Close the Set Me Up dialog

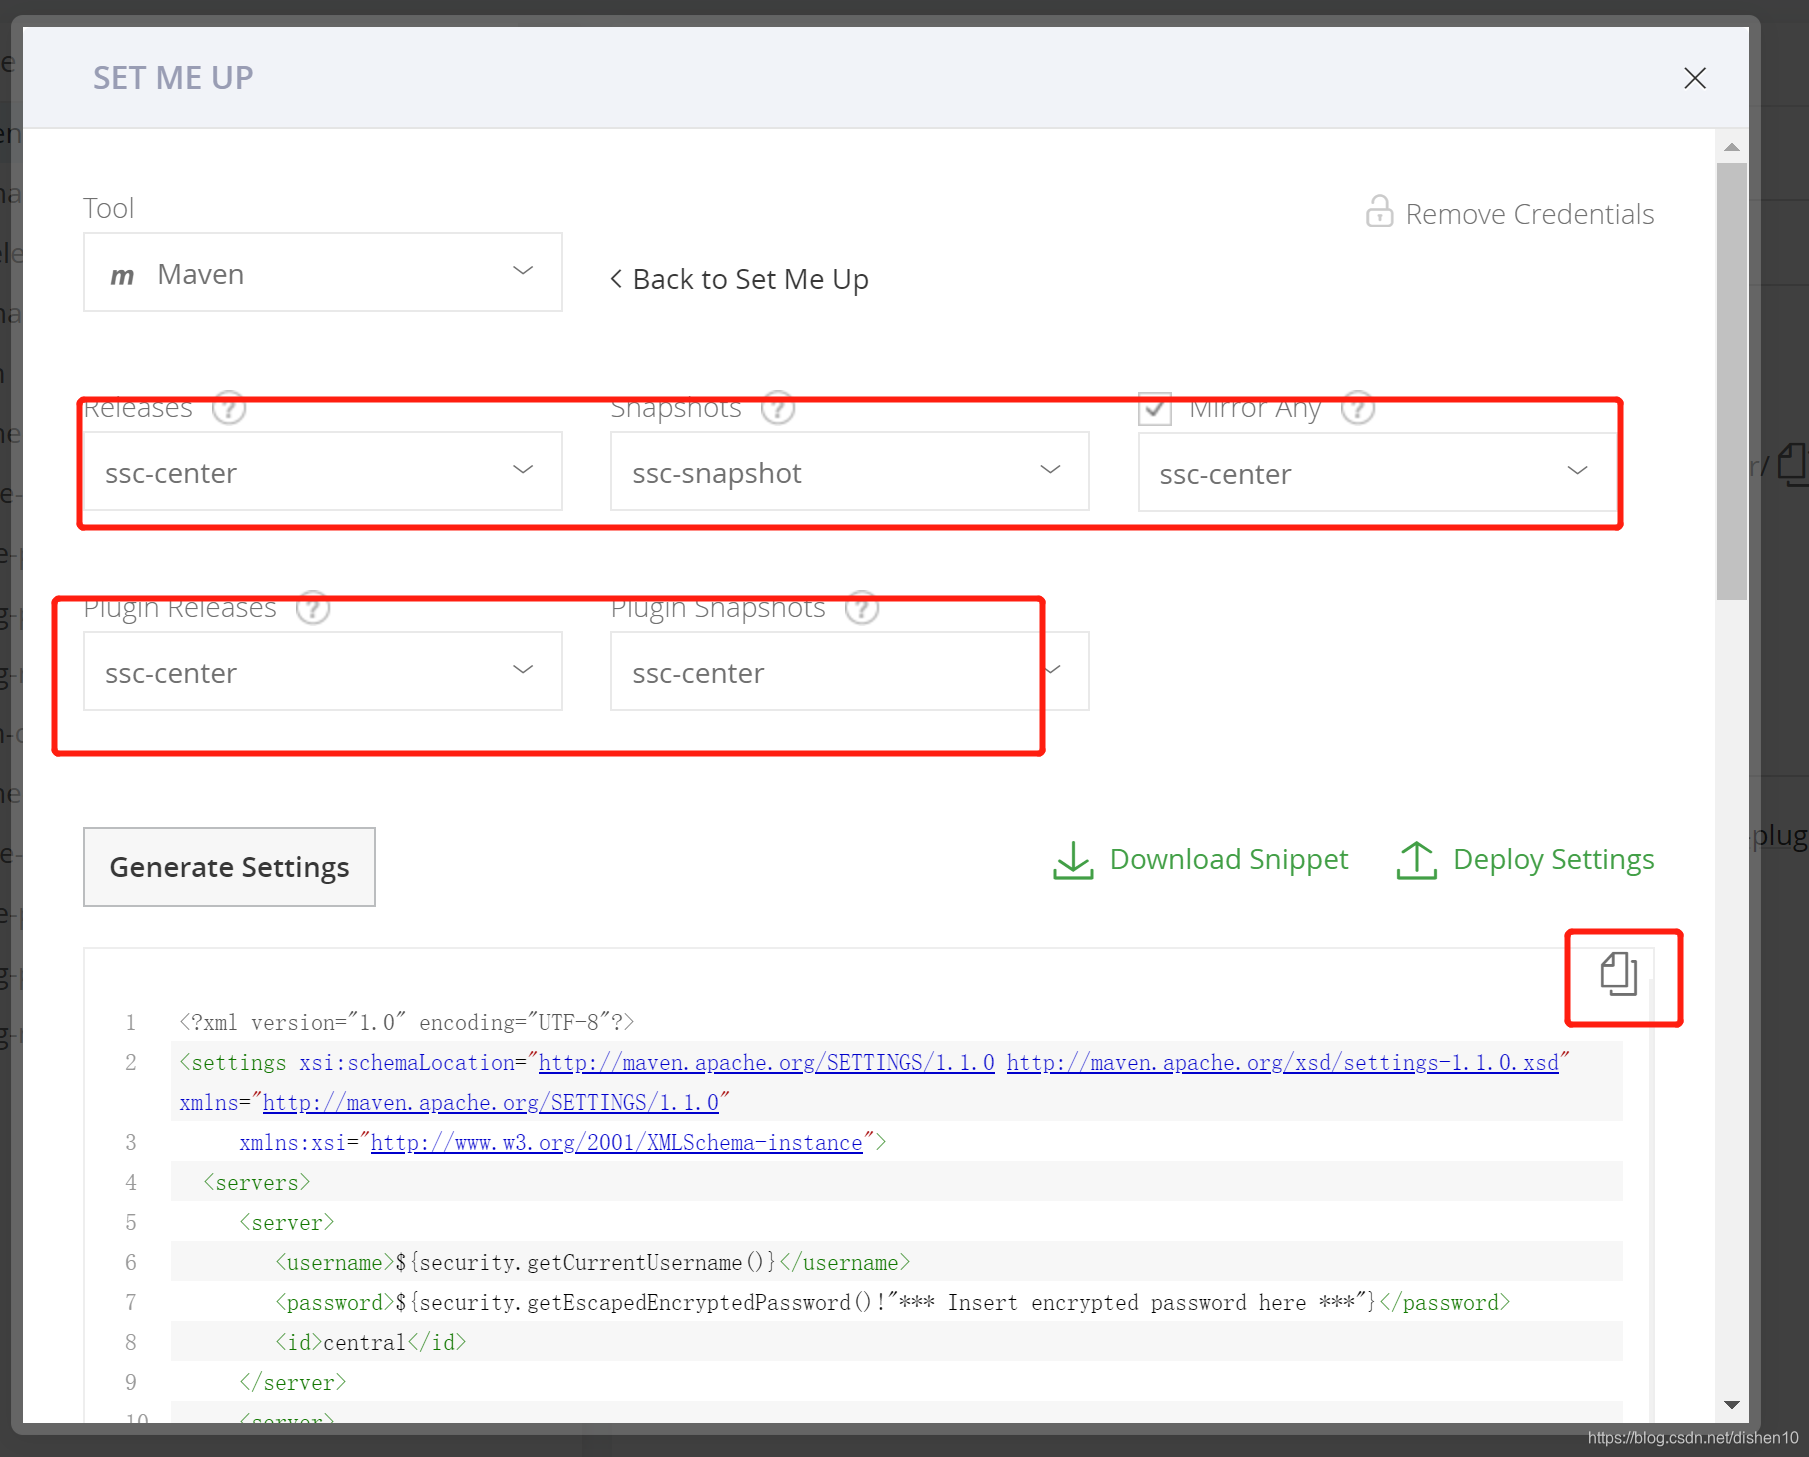pyautogui.click(x=1694, y=78)
